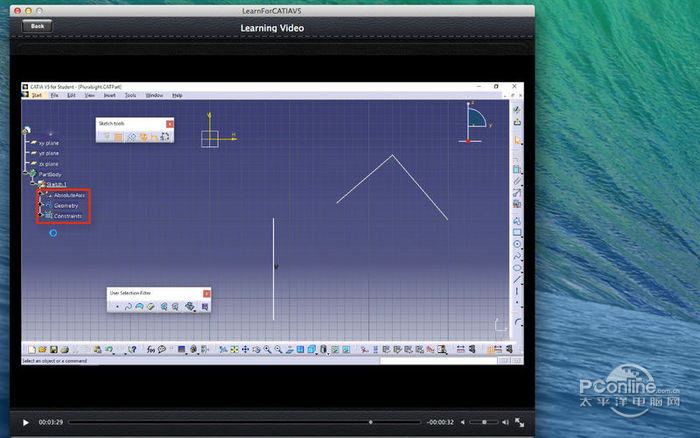The height and width of the screenshot is (438, 700).
Task: Close the User Selection Filter toolbar
Action: tap(206, 293)
